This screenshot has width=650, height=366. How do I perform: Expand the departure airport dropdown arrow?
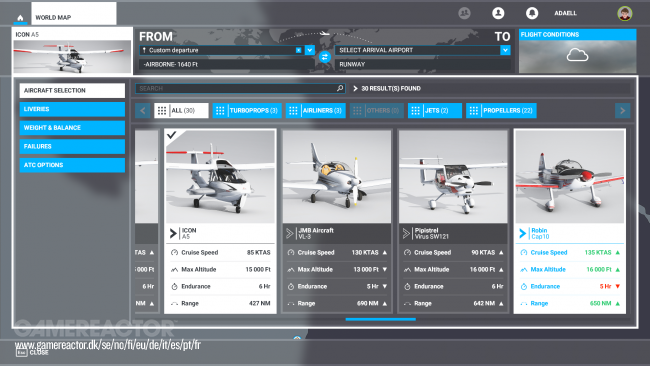[310, 50]
